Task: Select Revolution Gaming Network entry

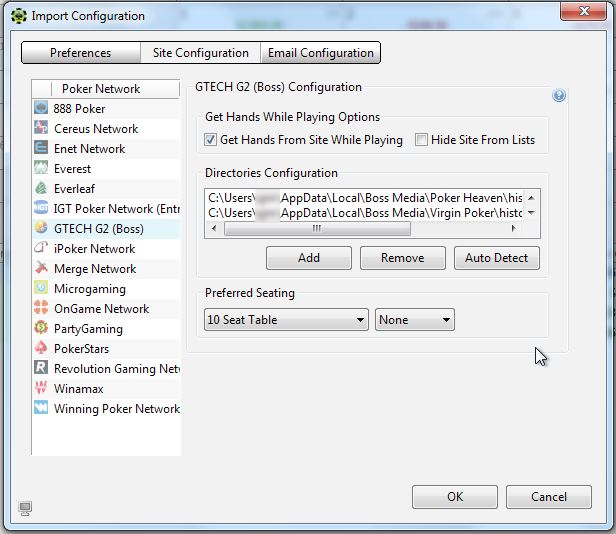Action: click(x=106, y=369)
